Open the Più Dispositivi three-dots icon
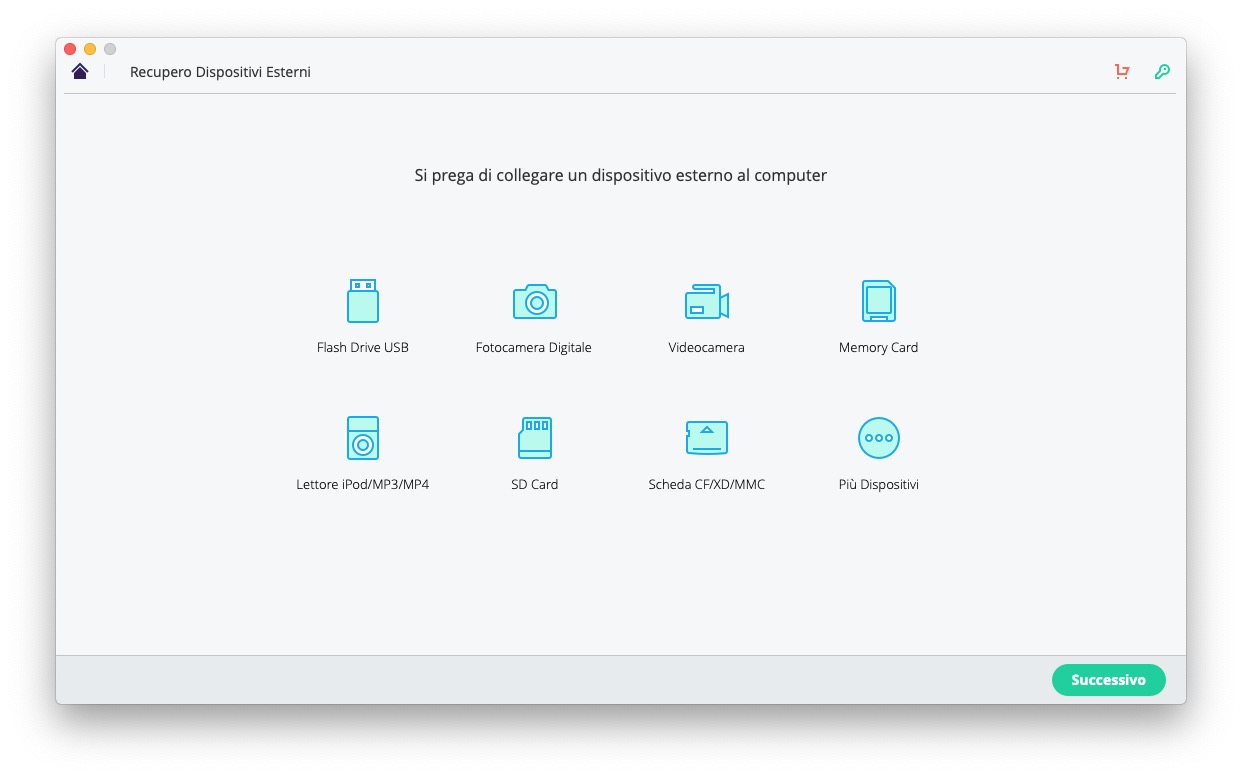The width and height of the screenshot is (1242, 778). 879,438
